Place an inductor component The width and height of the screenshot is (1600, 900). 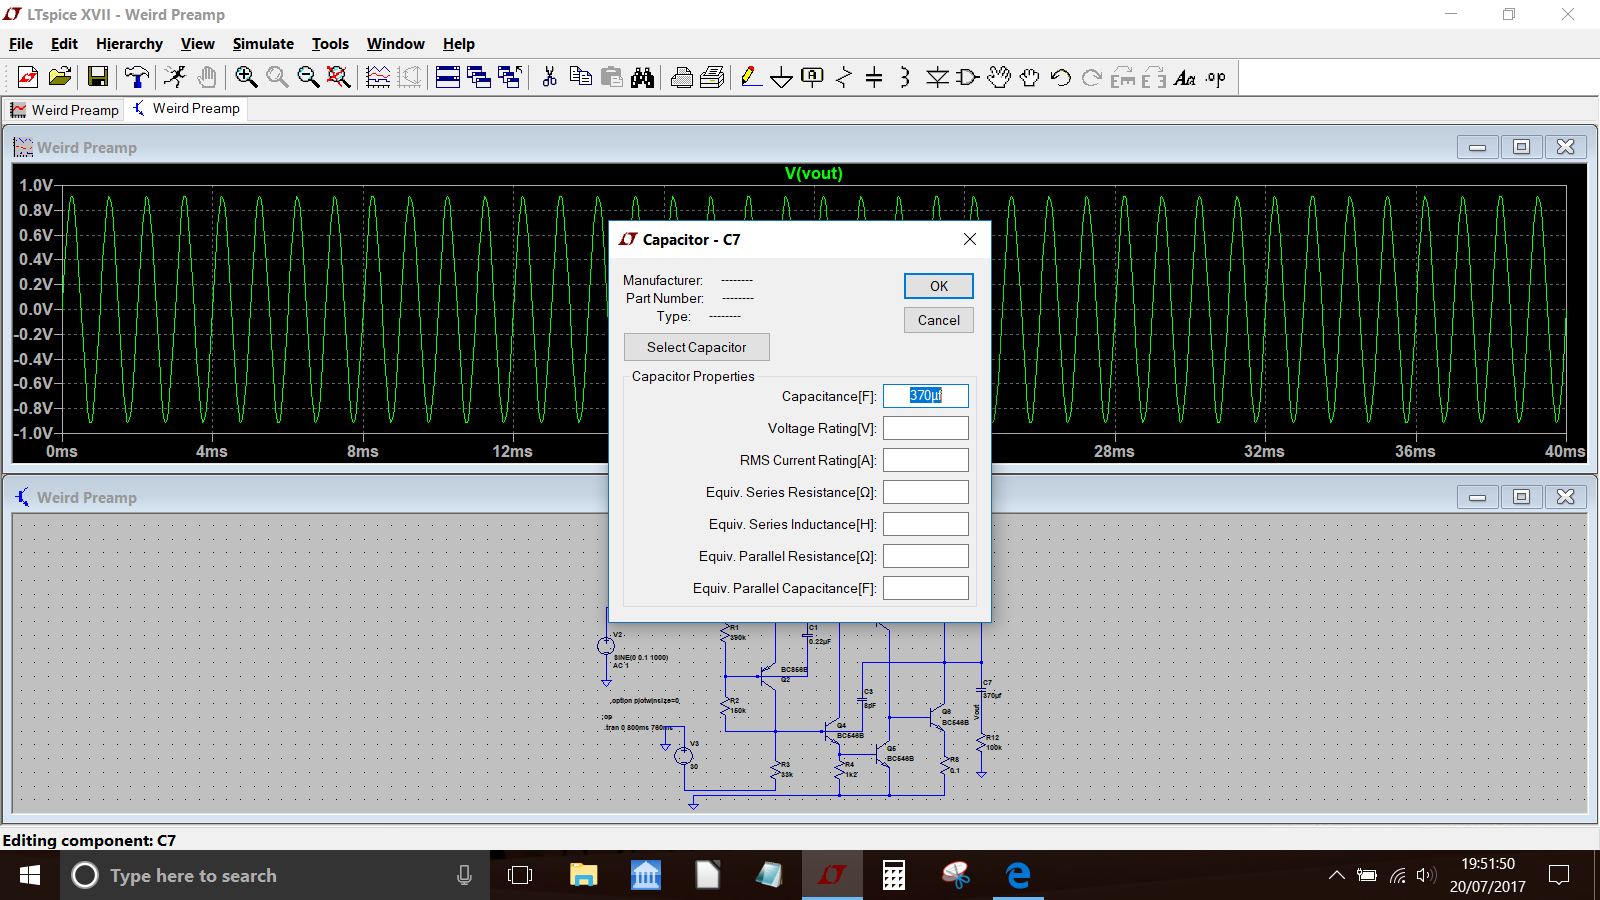(x=905, y=77)
